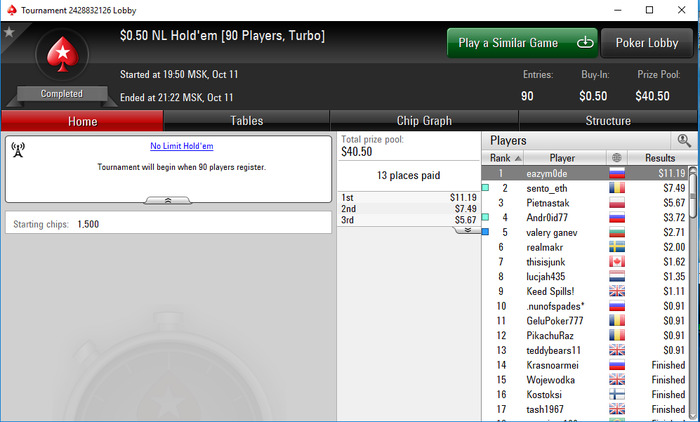
Task: Click the globe country column header icon
Action: [617, 158]
